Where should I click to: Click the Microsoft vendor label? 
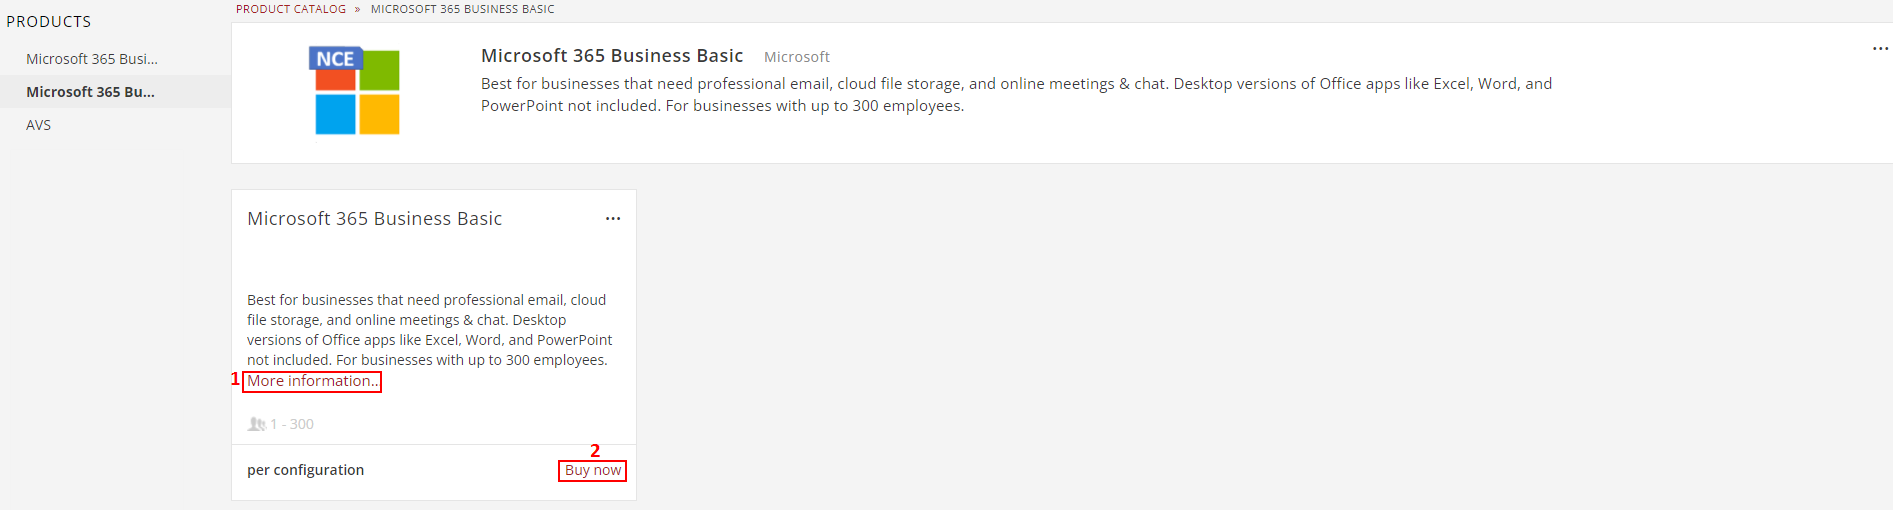coord(797,57)
